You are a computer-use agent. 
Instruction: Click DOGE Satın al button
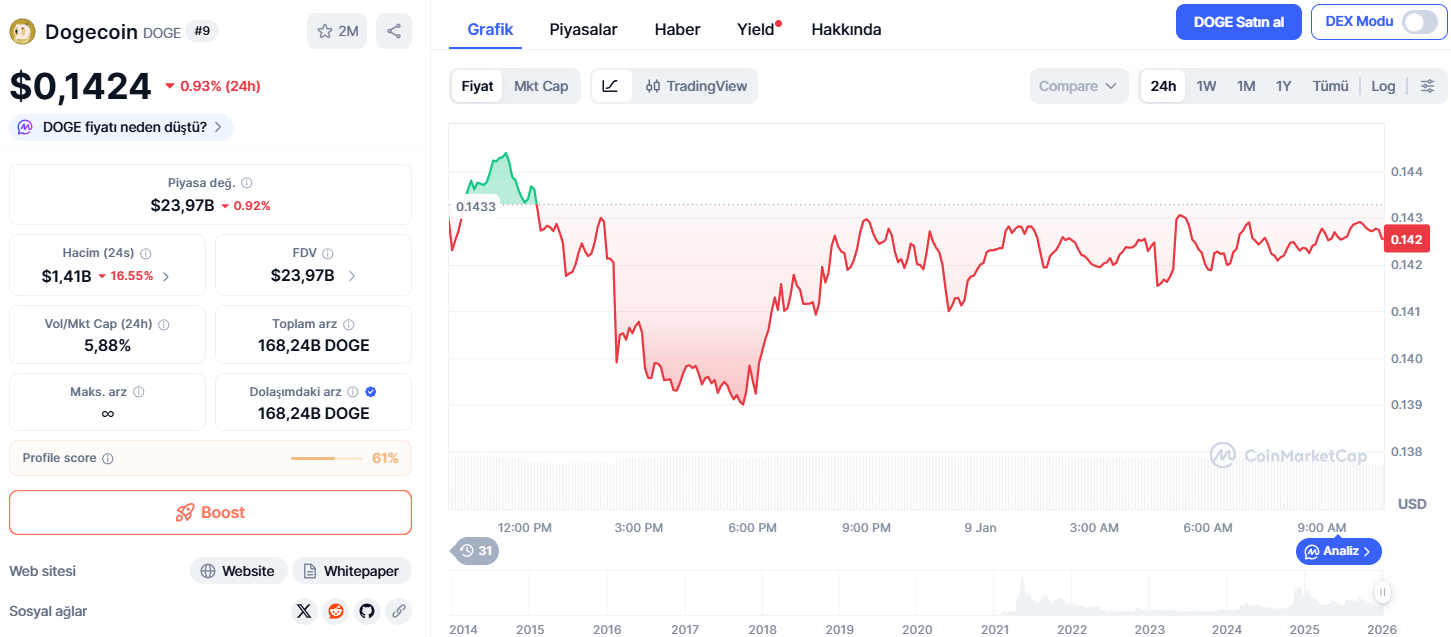pyautogui.click(x=1238, y=22)
